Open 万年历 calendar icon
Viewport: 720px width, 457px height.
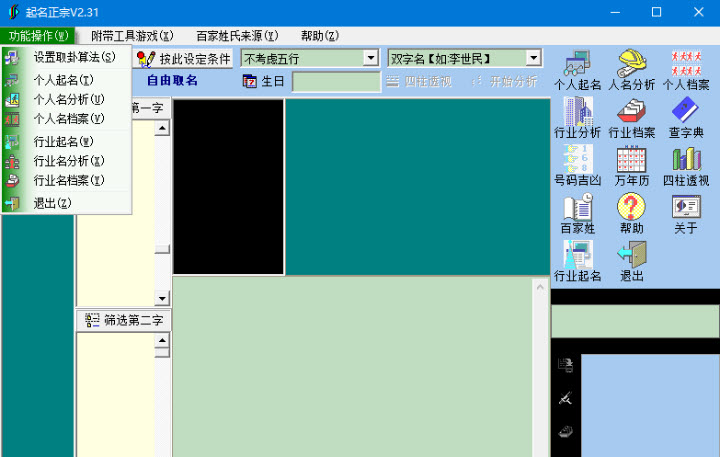tap(631, 166)
